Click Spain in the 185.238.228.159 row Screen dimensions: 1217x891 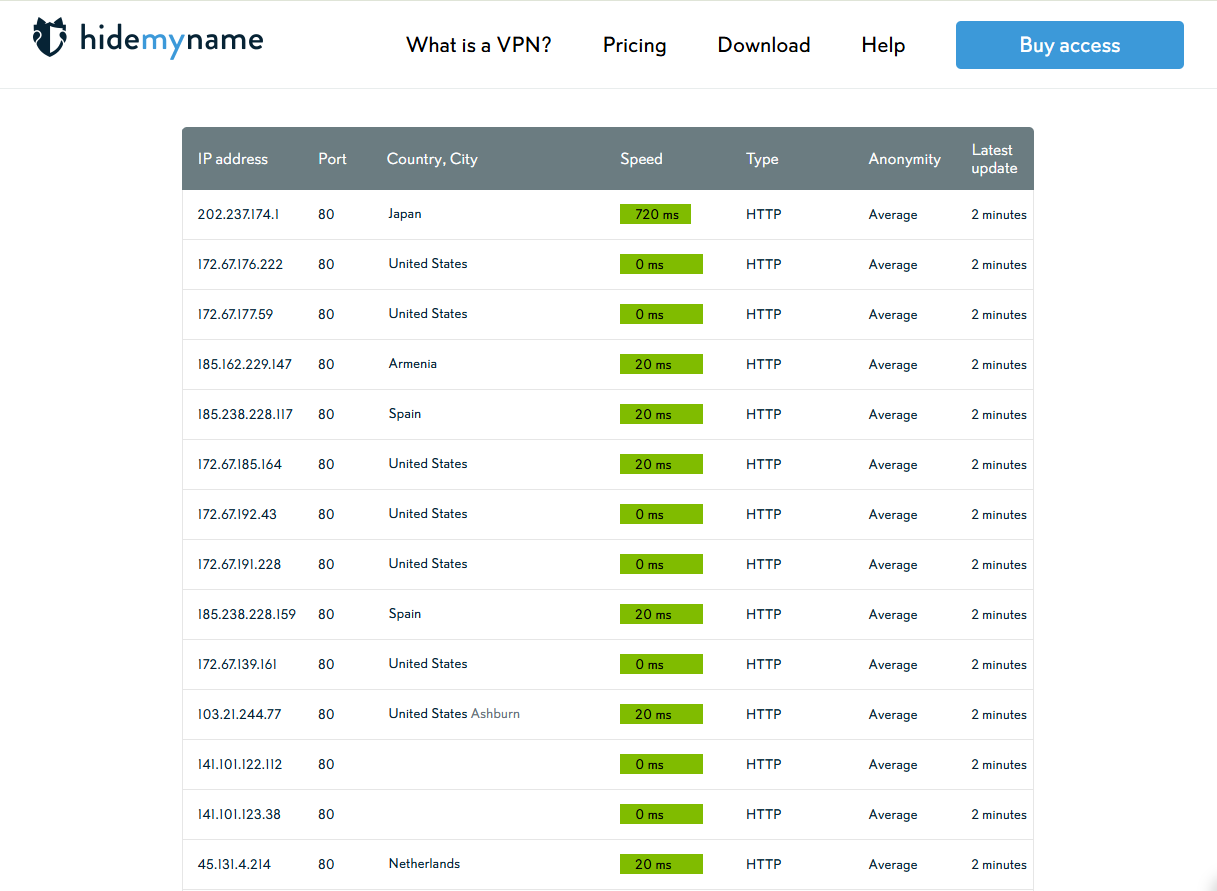405,614
